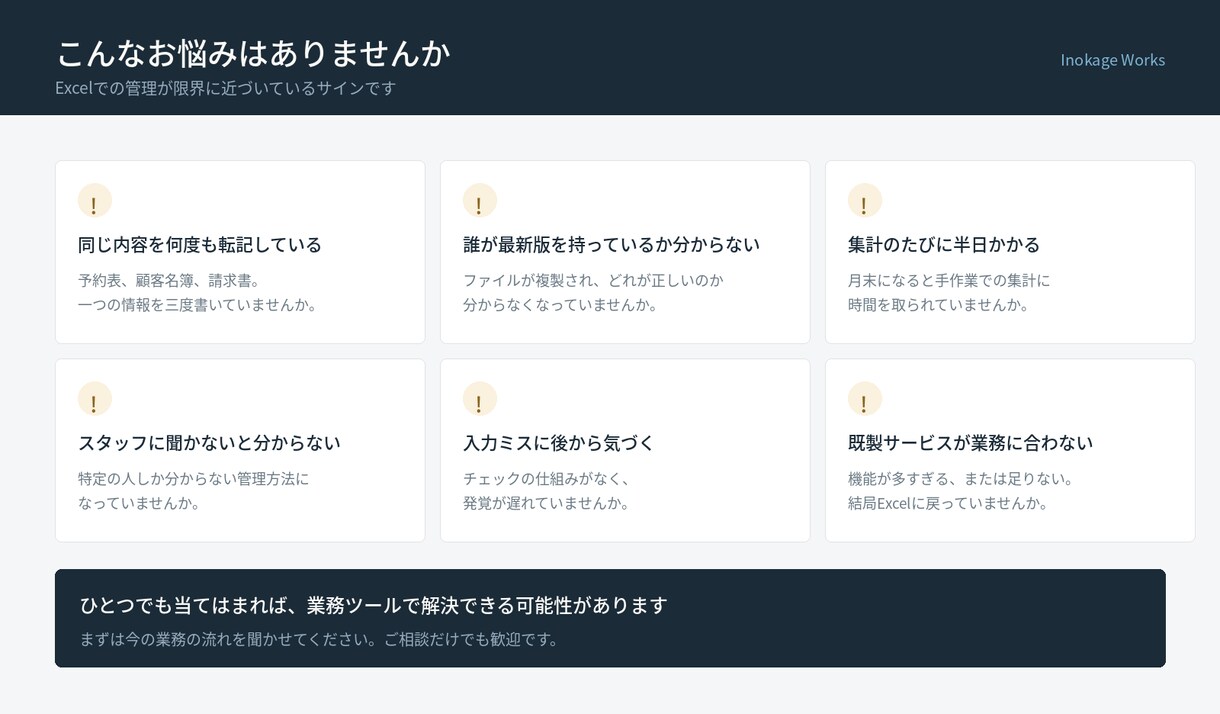Click text 特定の人しか分からない管理方法に
1220x714 pixels.
tap(194, 478)
